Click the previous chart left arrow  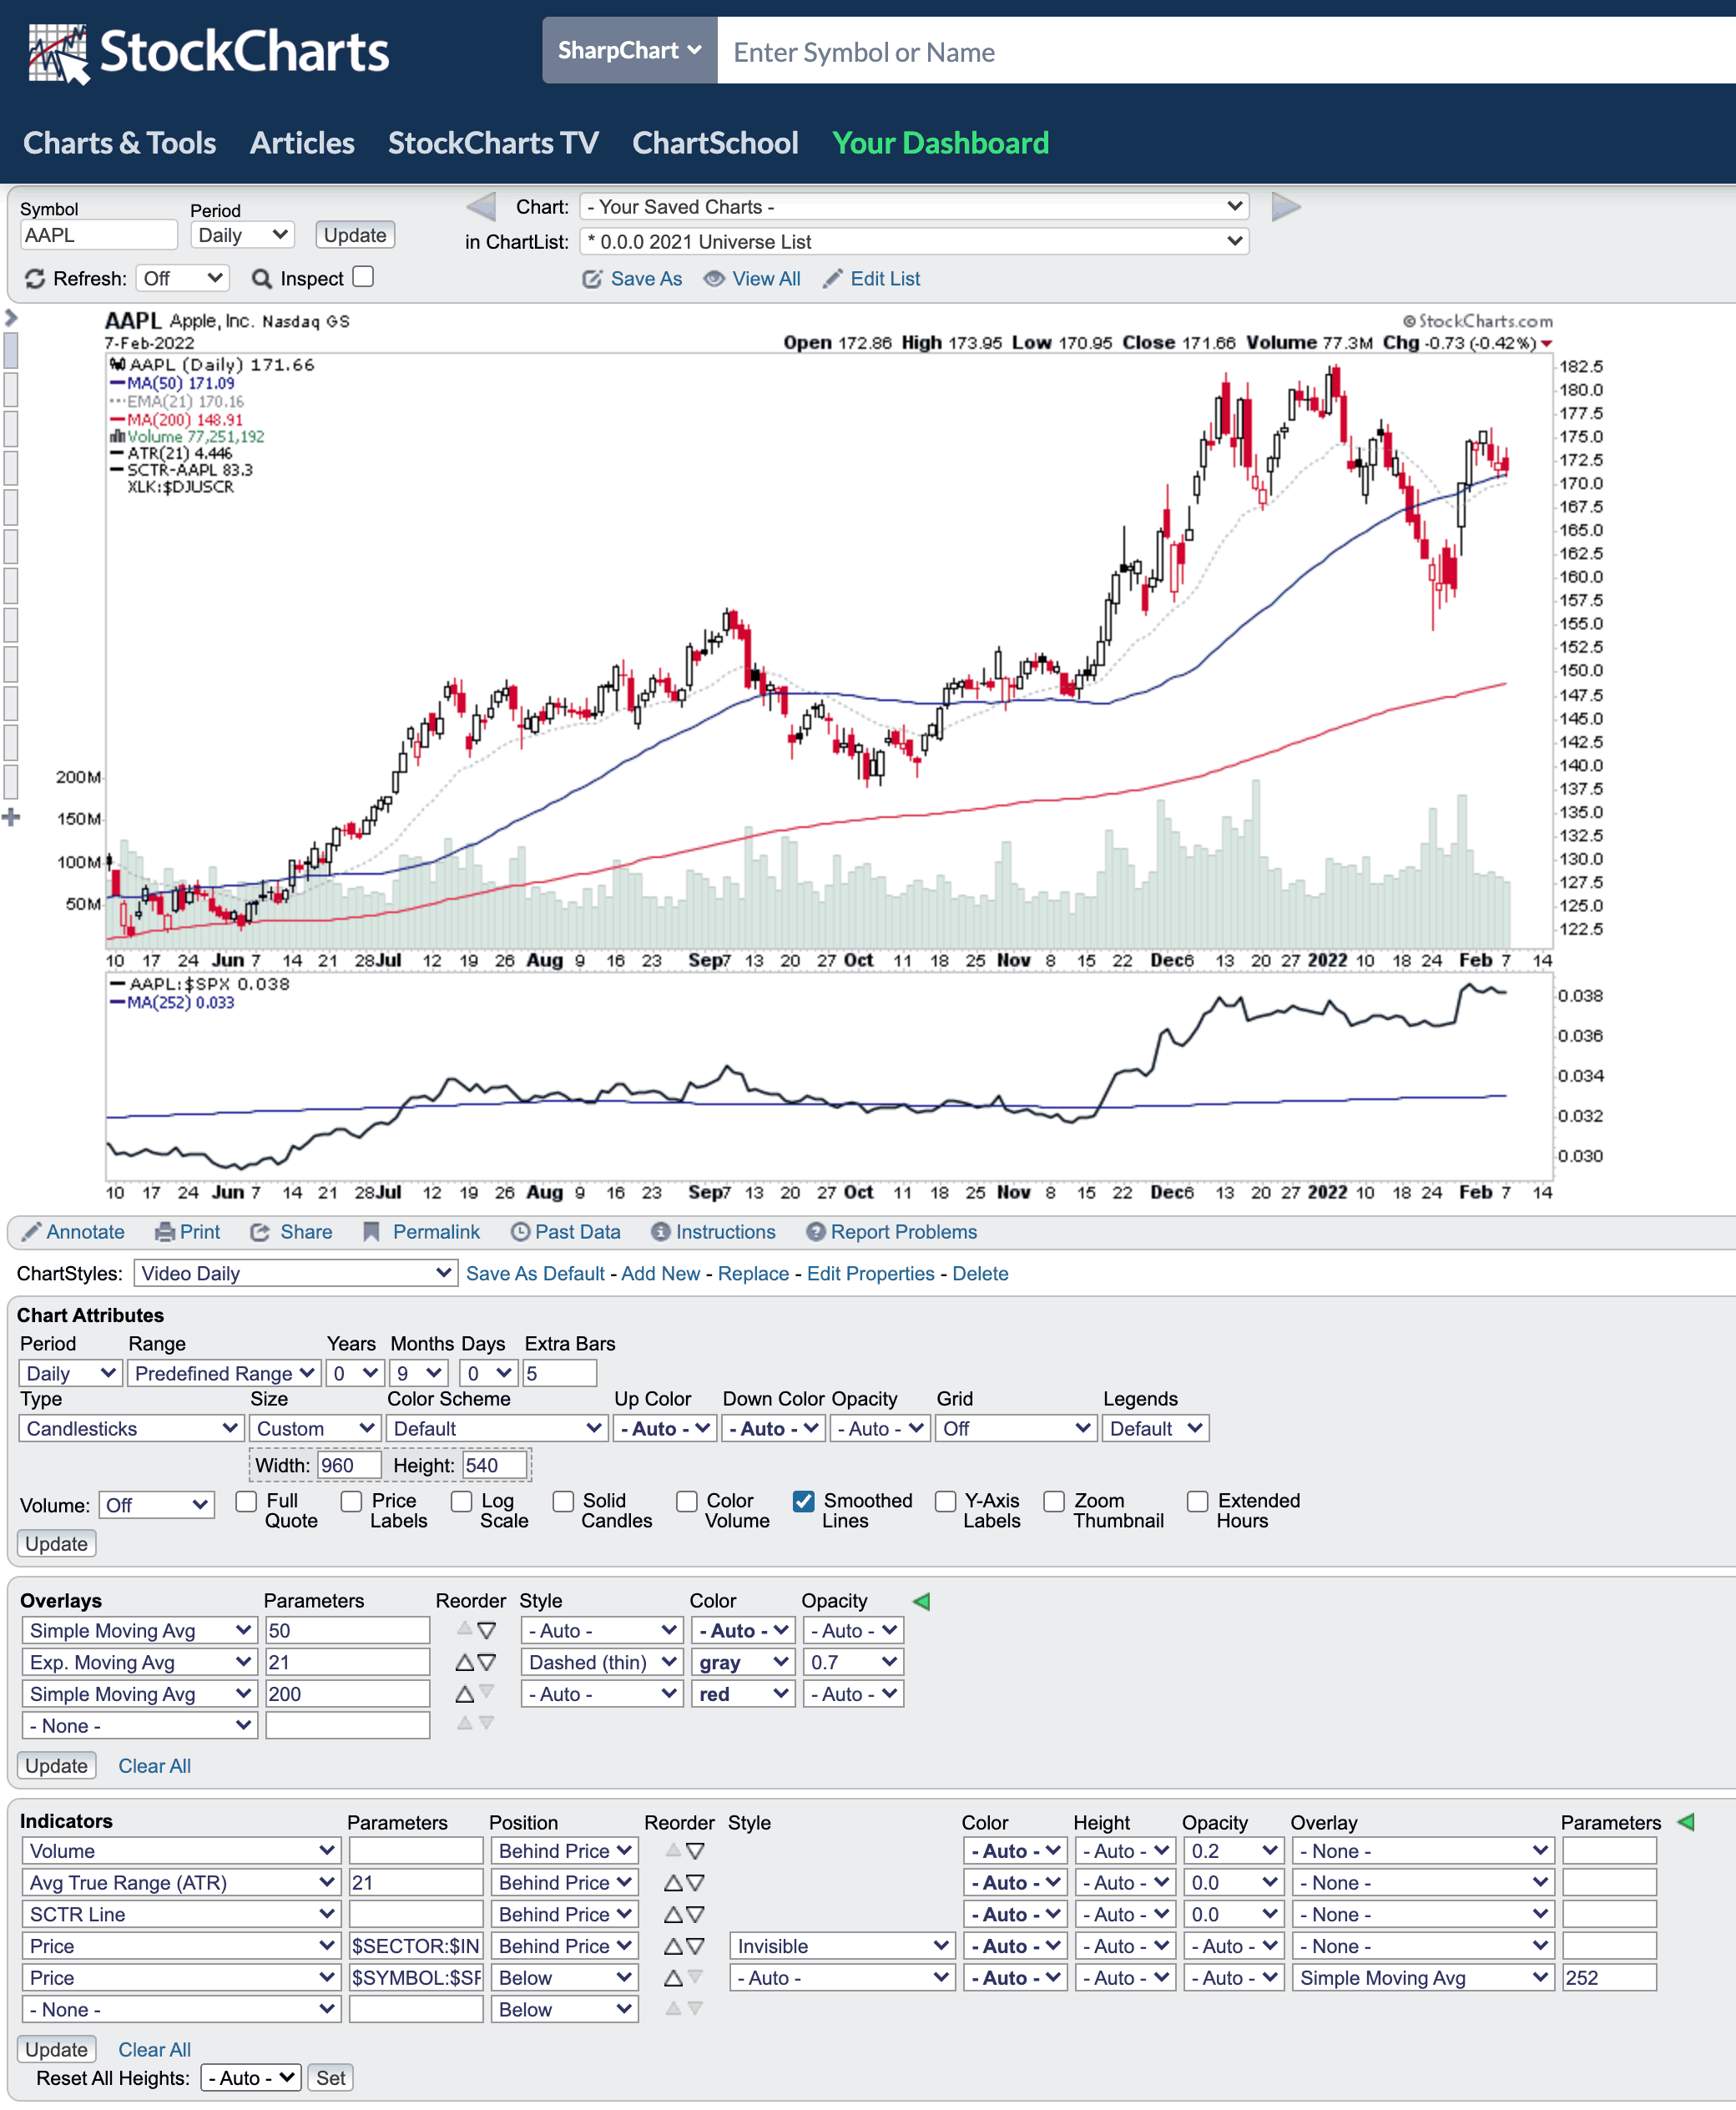coord(481,207)
